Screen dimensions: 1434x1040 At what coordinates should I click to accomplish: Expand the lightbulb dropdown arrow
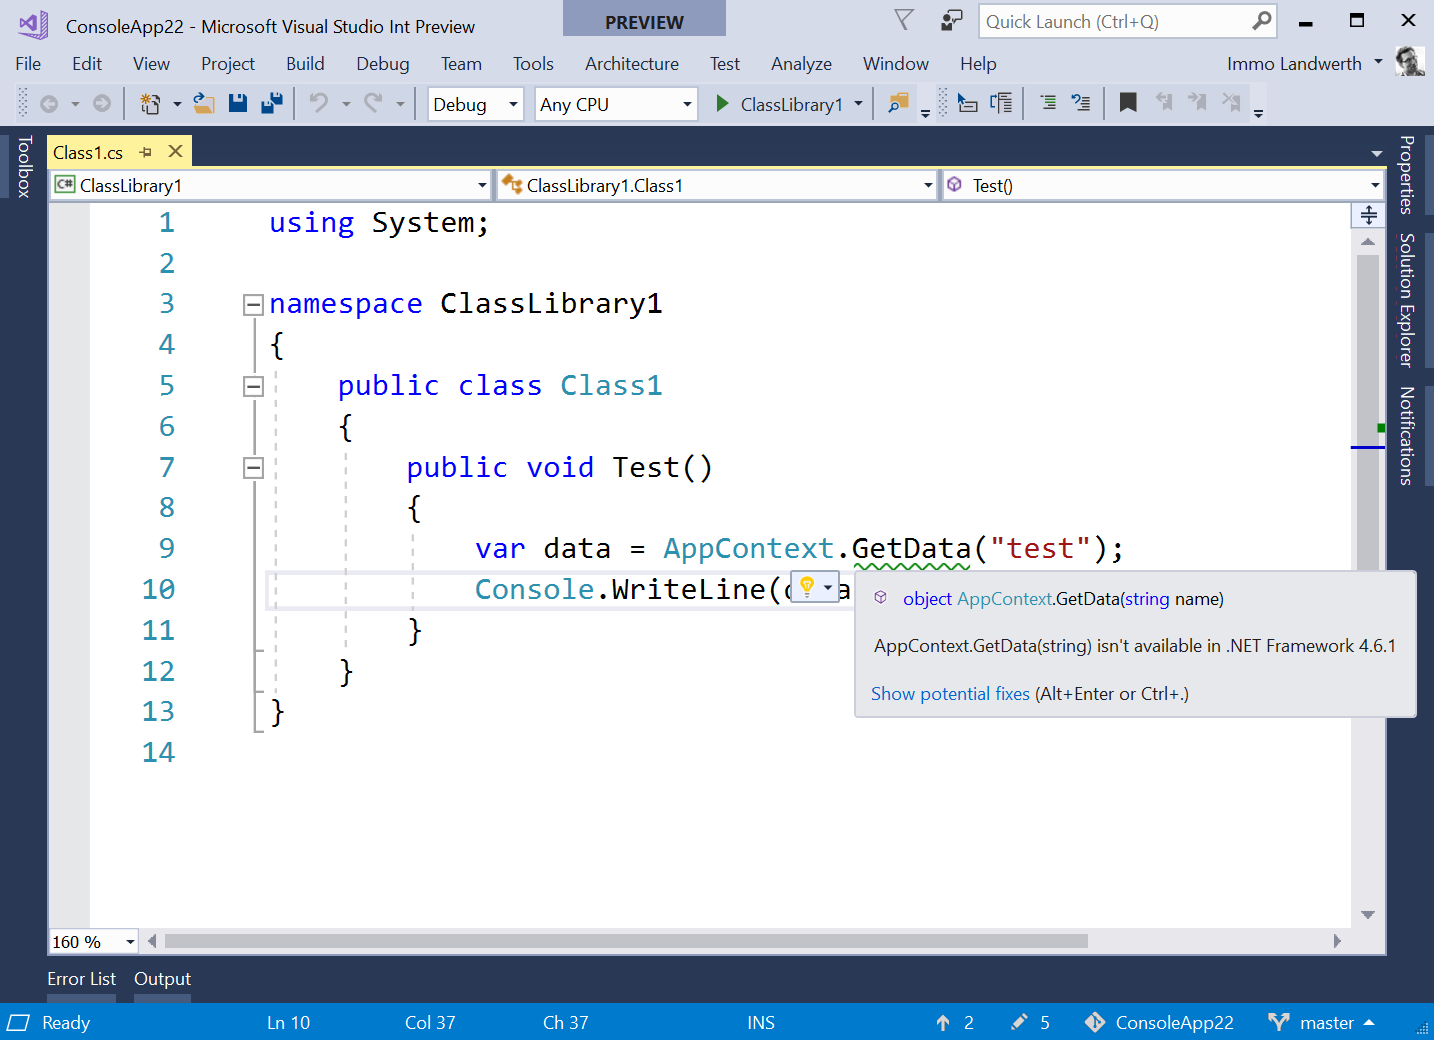[x=828, y=587]
